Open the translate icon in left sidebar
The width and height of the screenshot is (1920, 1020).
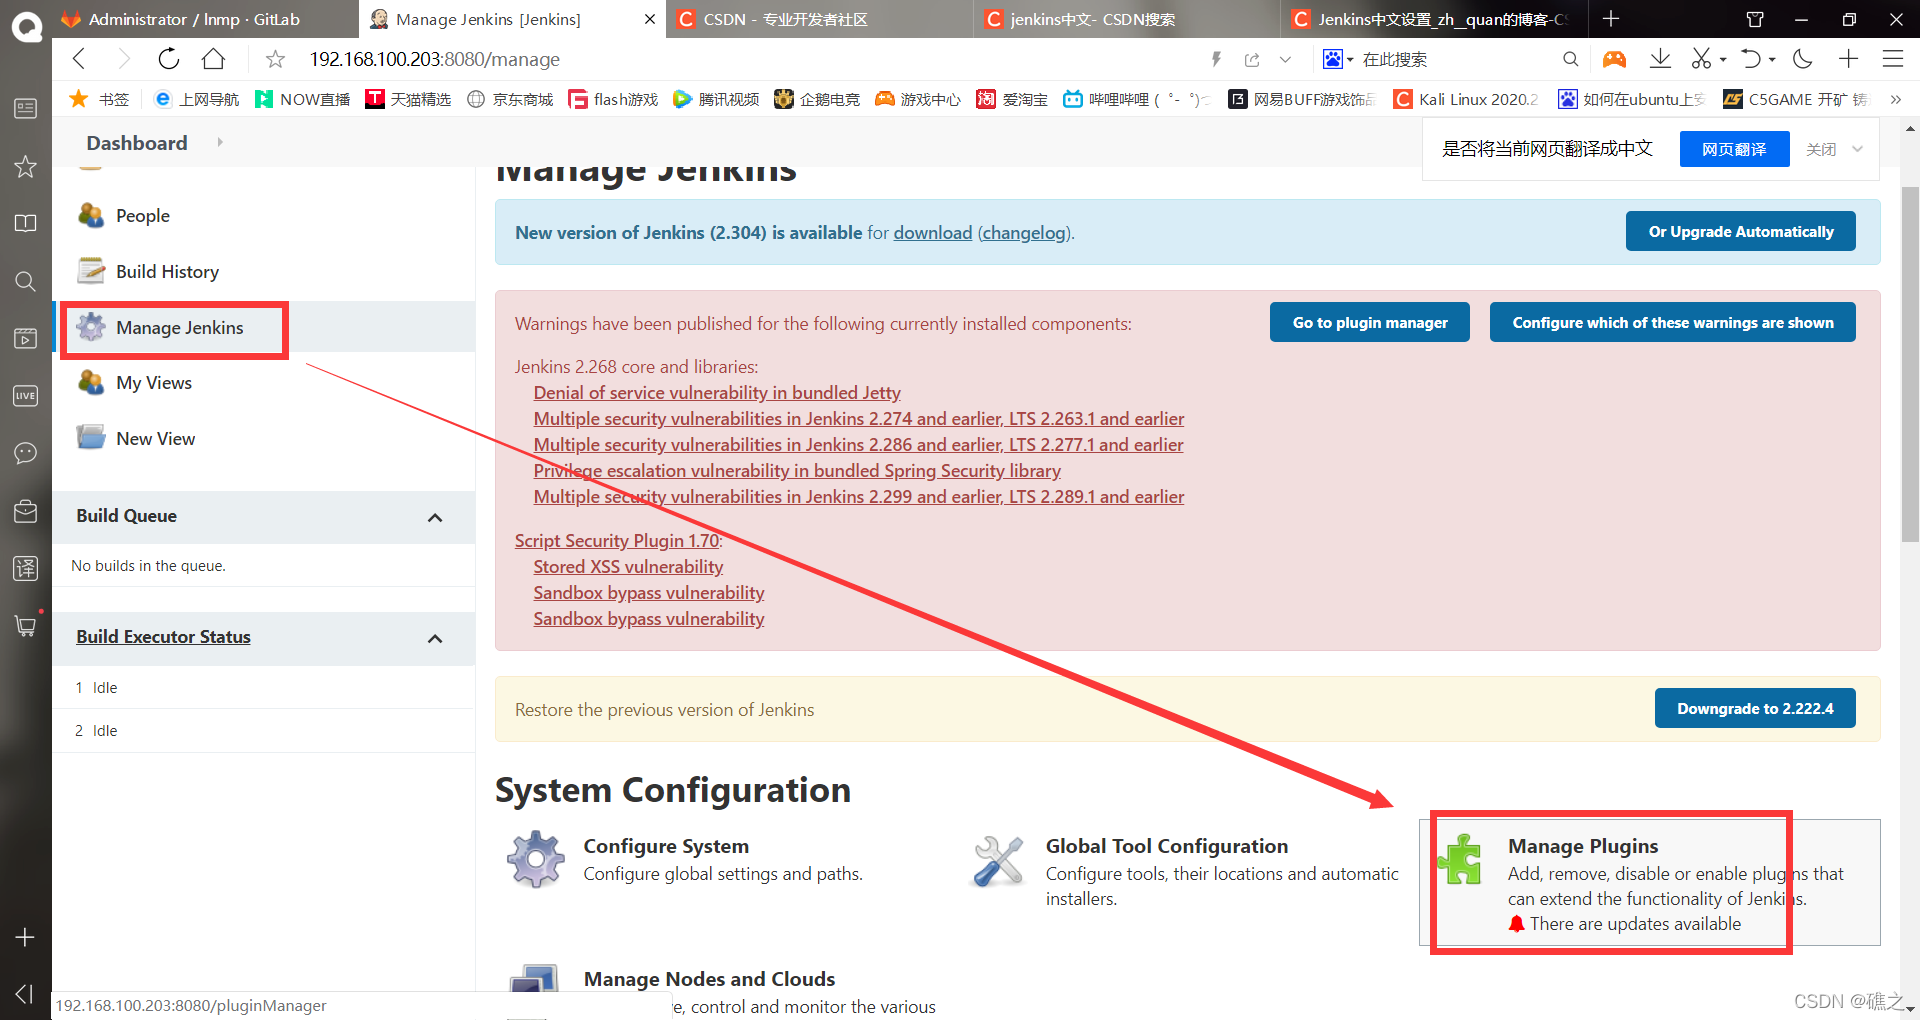[26, 569]
